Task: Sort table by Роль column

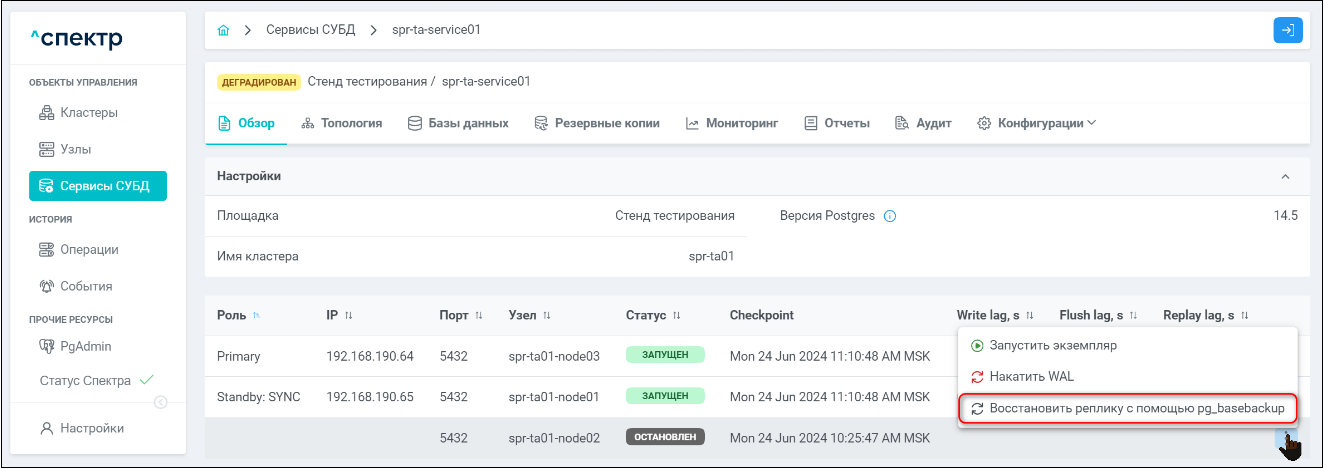Action: [255, 316]
